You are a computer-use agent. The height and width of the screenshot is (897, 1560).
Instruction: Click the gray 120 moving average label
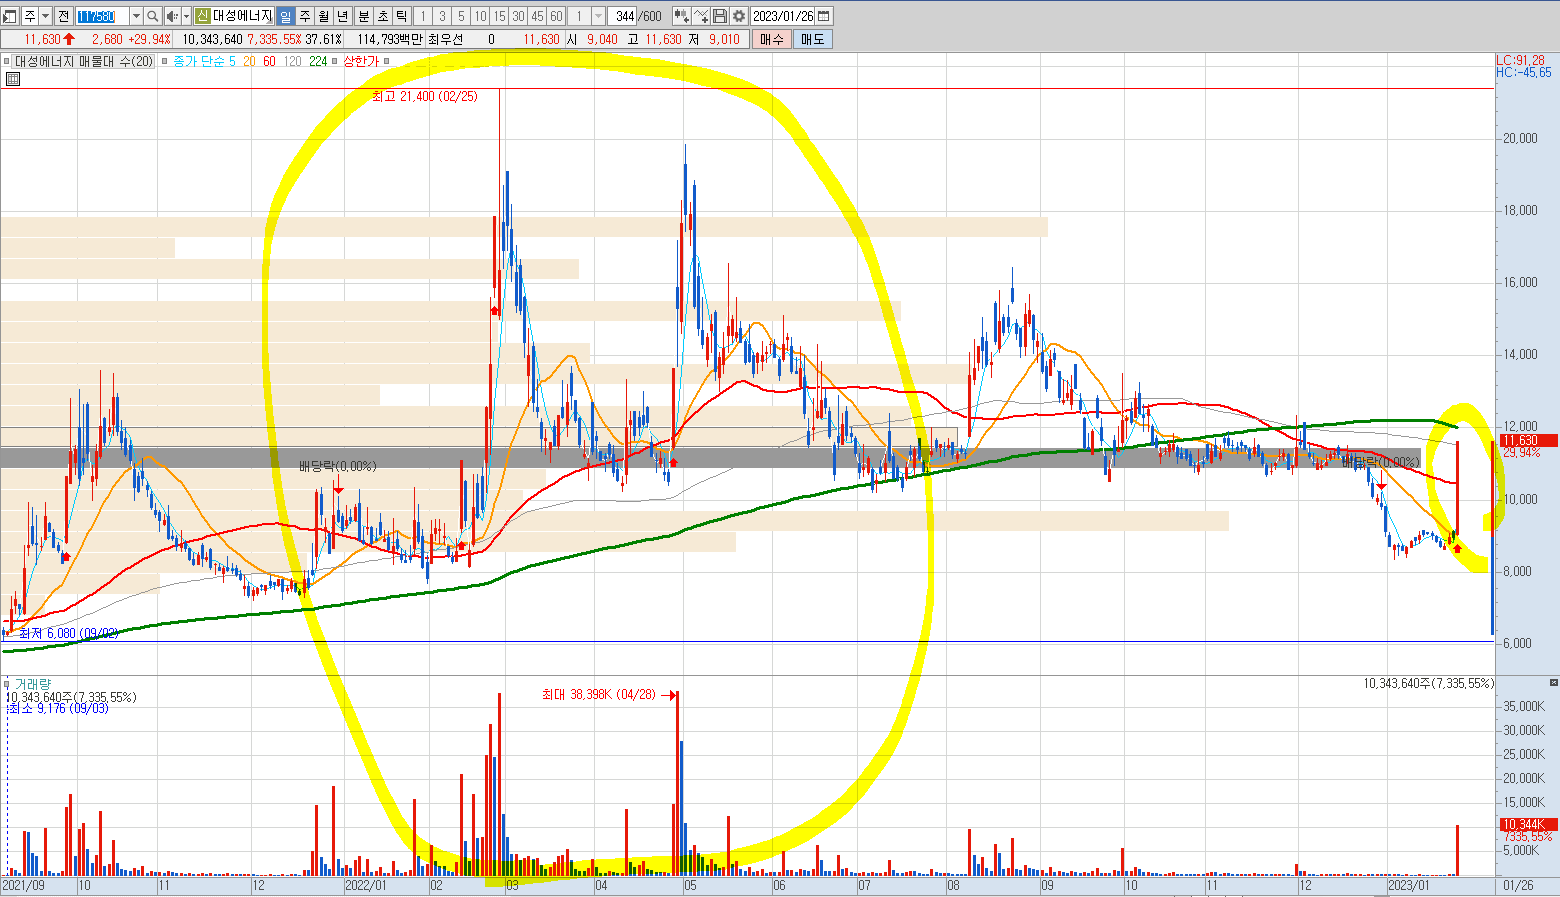292,61
